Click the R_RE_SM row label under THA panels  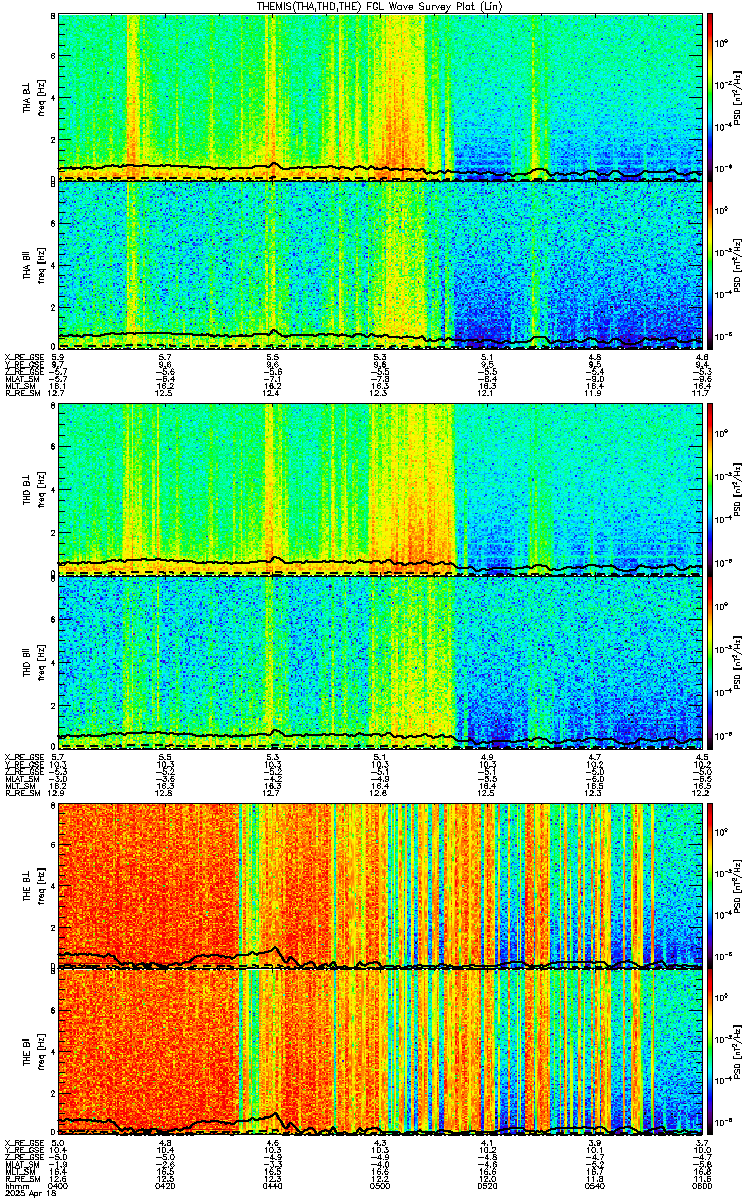[x=21, y=395]
